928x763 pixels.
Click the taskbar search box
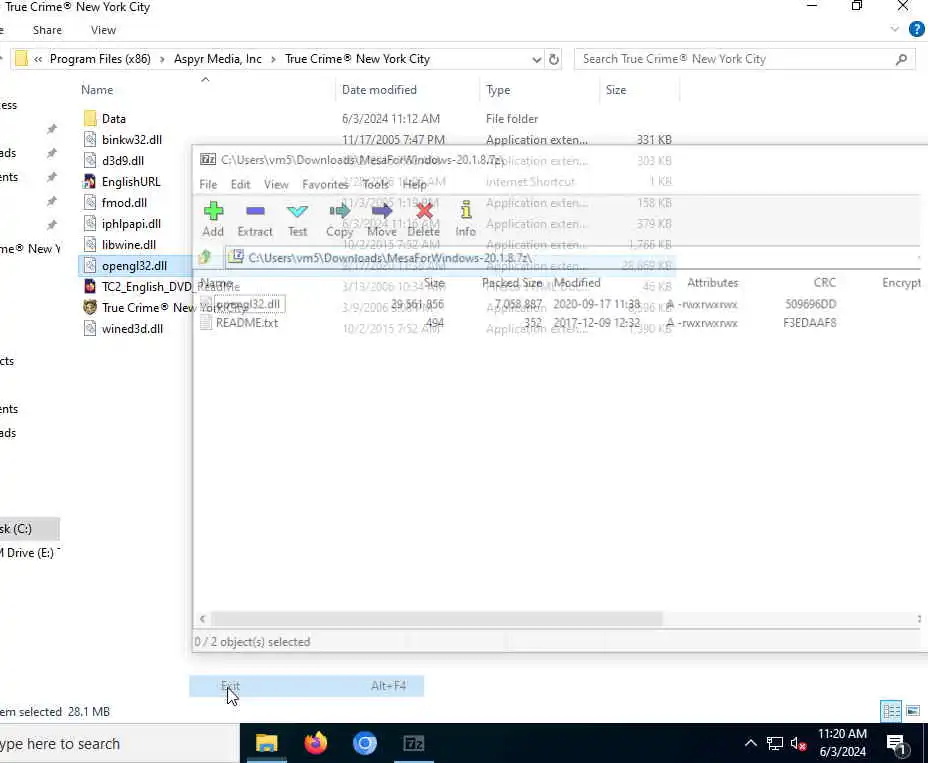pos(118,743)
